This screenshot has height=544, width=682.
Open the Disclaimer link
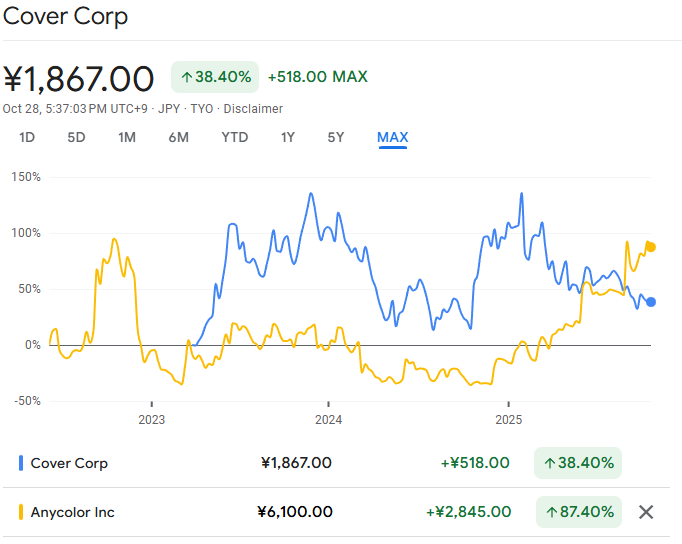pyautogui.click(x=253, y=109)
